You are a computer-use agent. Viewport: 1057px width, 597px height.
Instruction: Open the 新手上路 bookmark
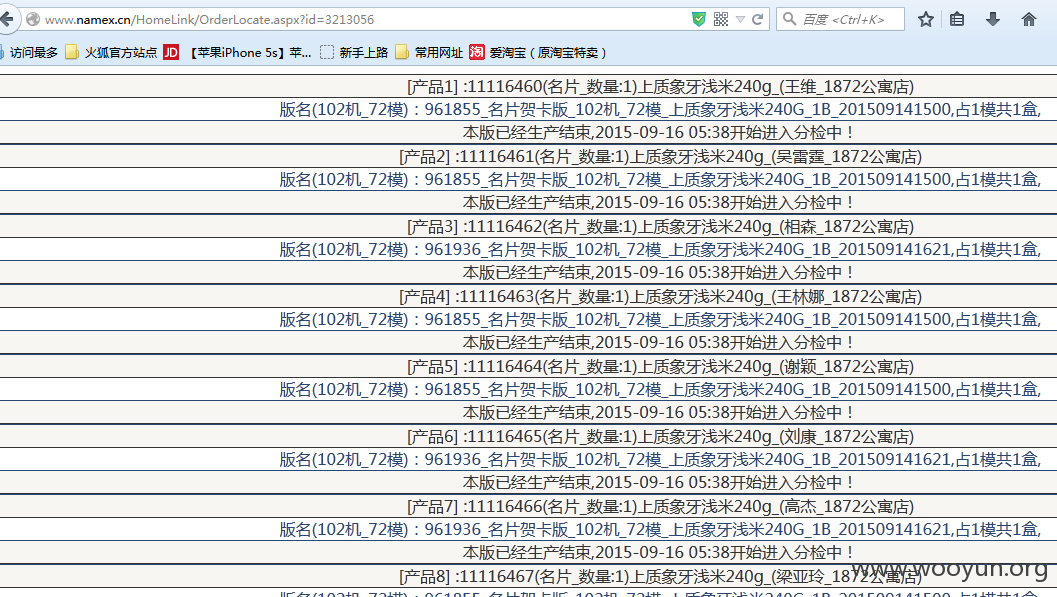coord(354,53)
